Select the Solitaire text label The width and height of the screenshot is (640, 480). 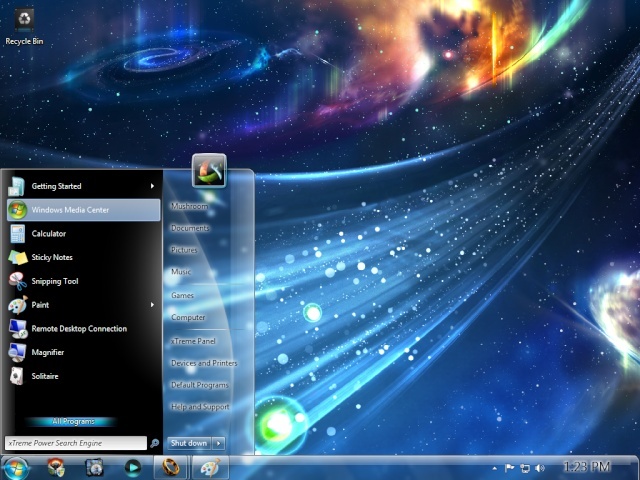(x=45, y=376)
